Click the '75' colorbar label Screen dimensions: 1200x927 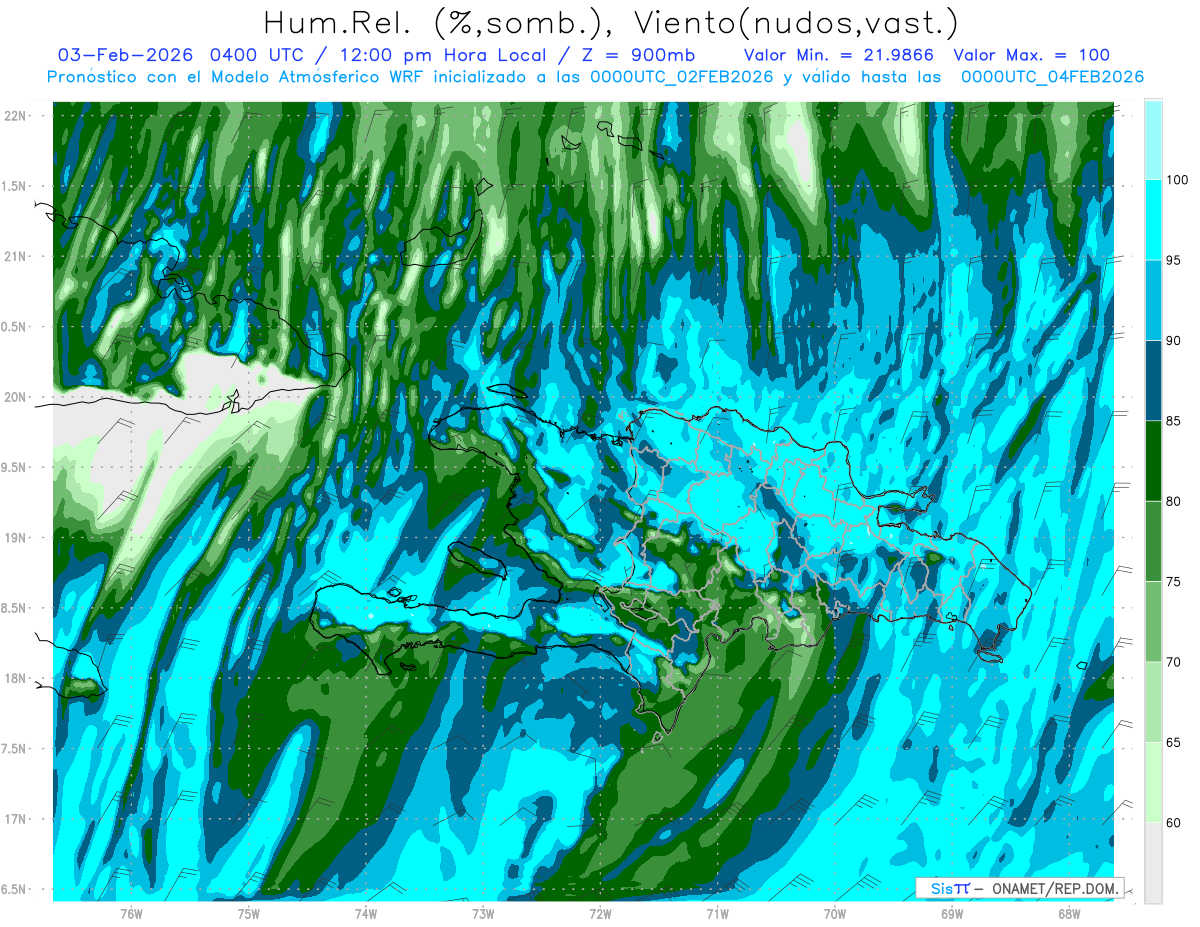pyautogui.click(x=1175, y=582)
